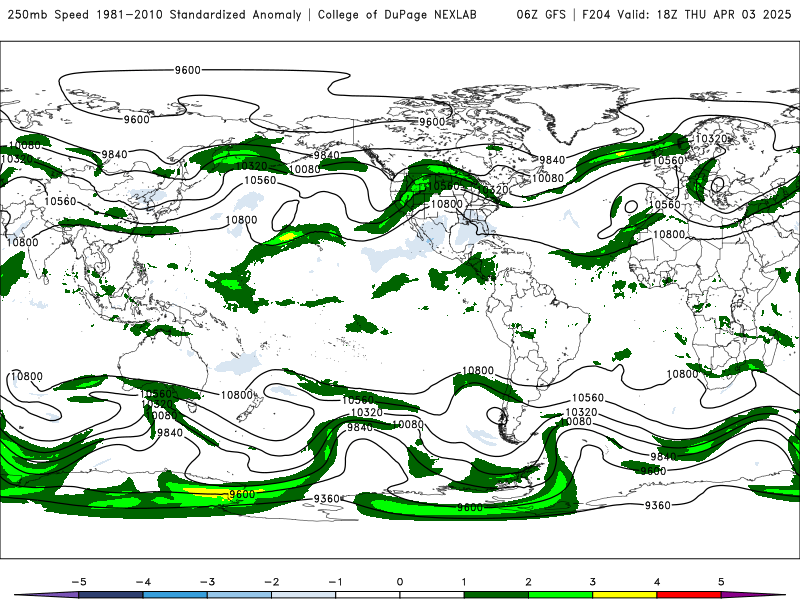Image resolution: width=800 pixels, height=600 pixels.
Task: Click the light blue -3 to -2 legend segment
Action: point(239,595)
